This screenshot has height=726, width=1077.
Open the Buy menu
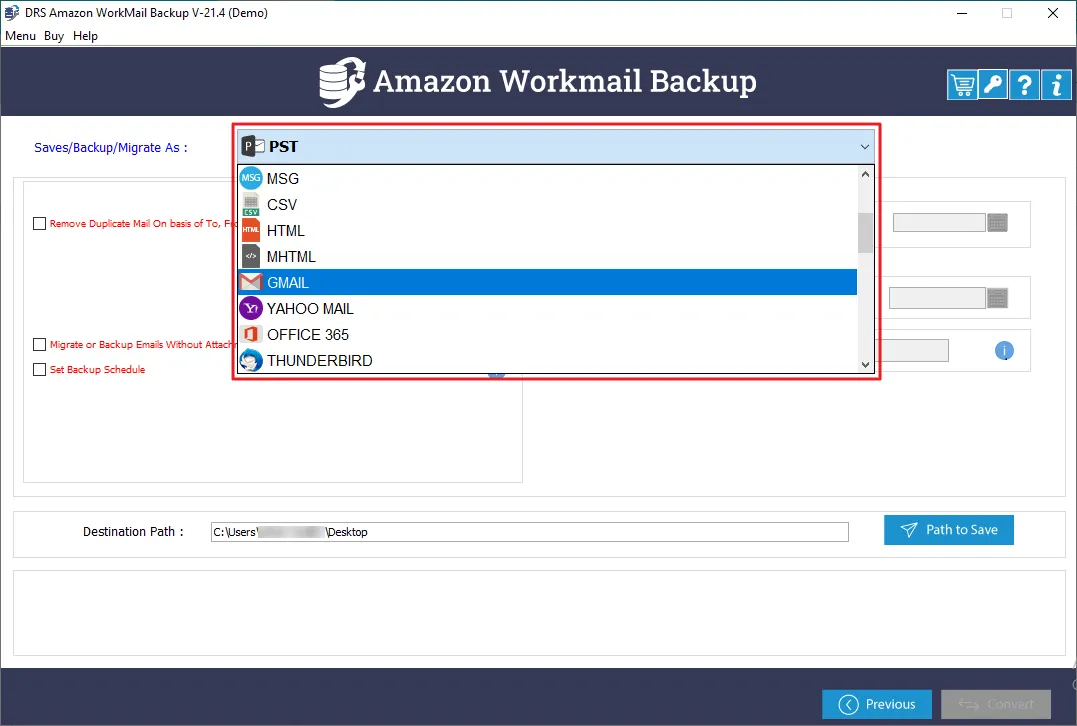54,36
